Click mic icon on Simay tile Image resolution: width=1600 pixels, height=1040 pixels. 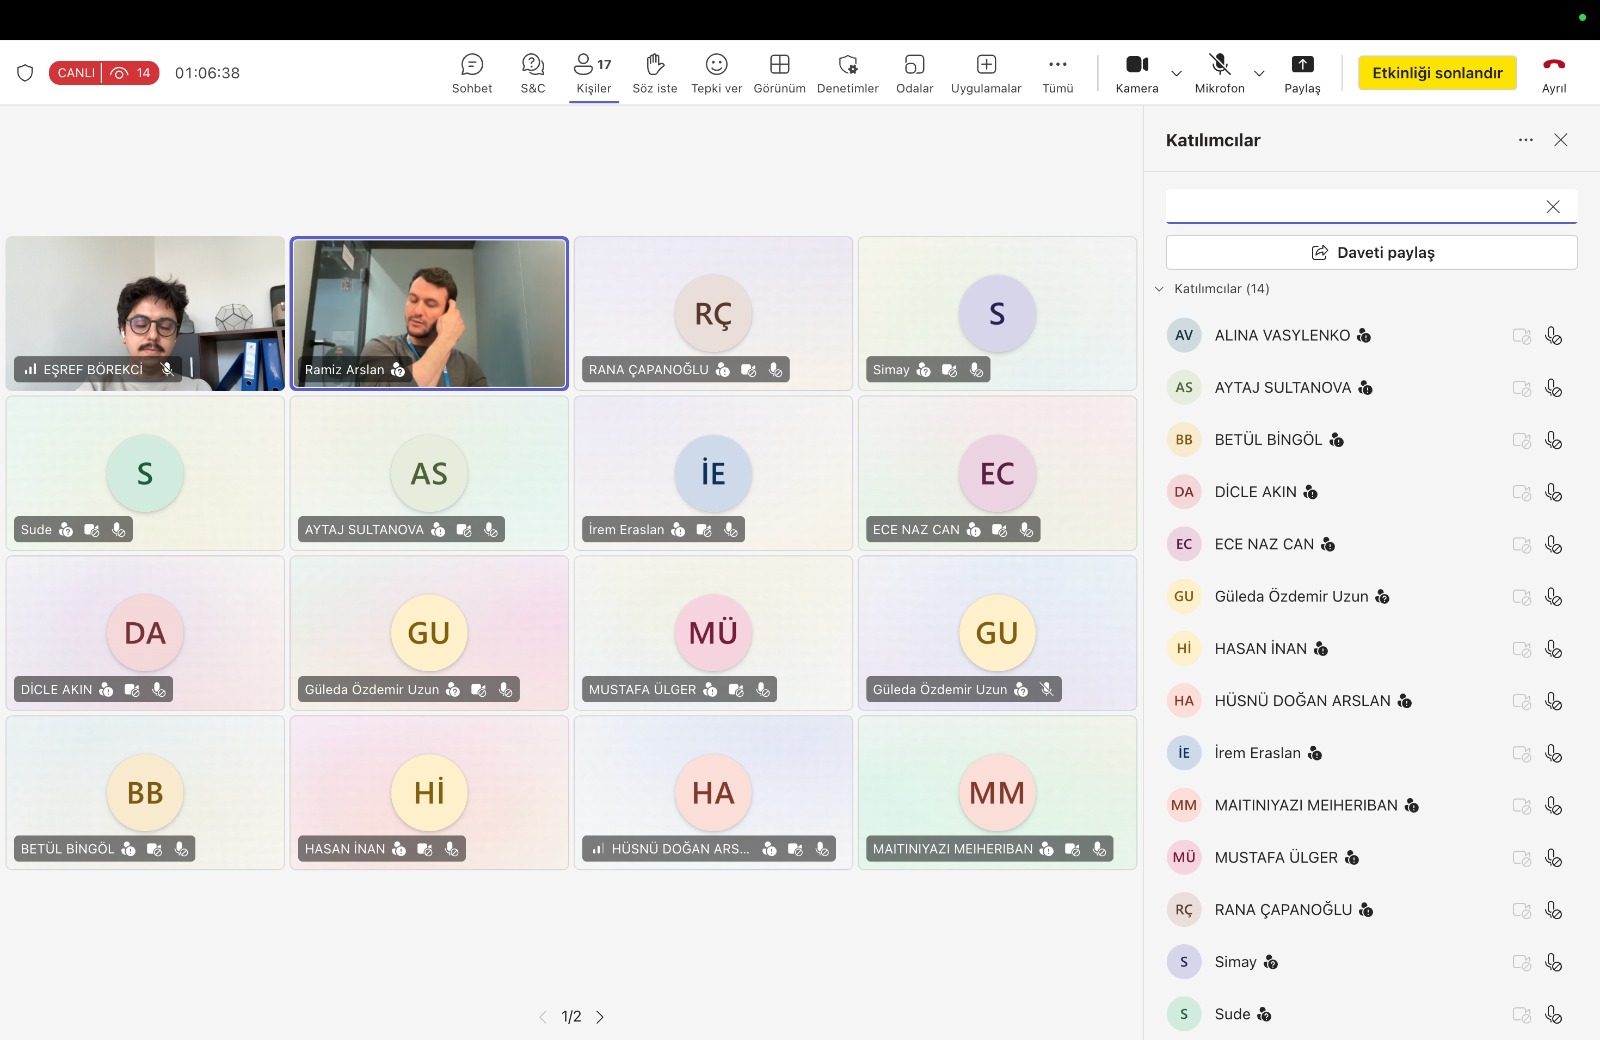tap(977, 370)
